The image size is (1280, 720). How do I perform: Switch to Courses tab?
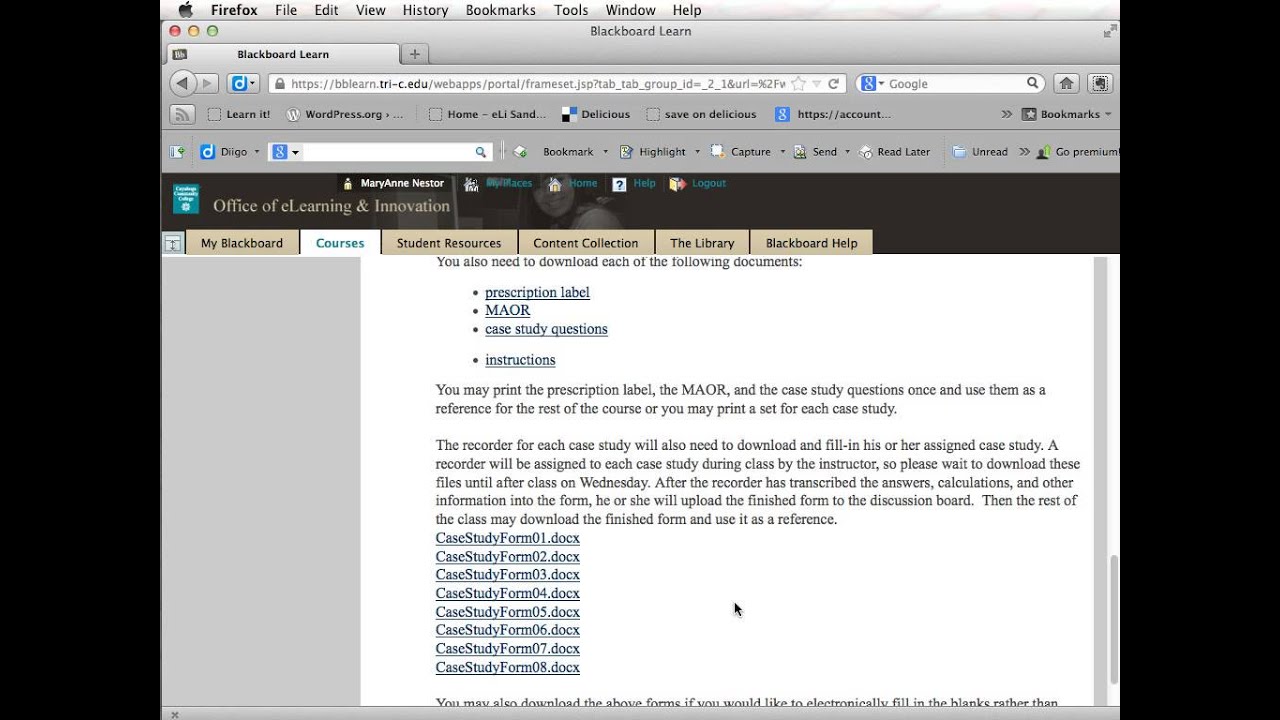340,243
